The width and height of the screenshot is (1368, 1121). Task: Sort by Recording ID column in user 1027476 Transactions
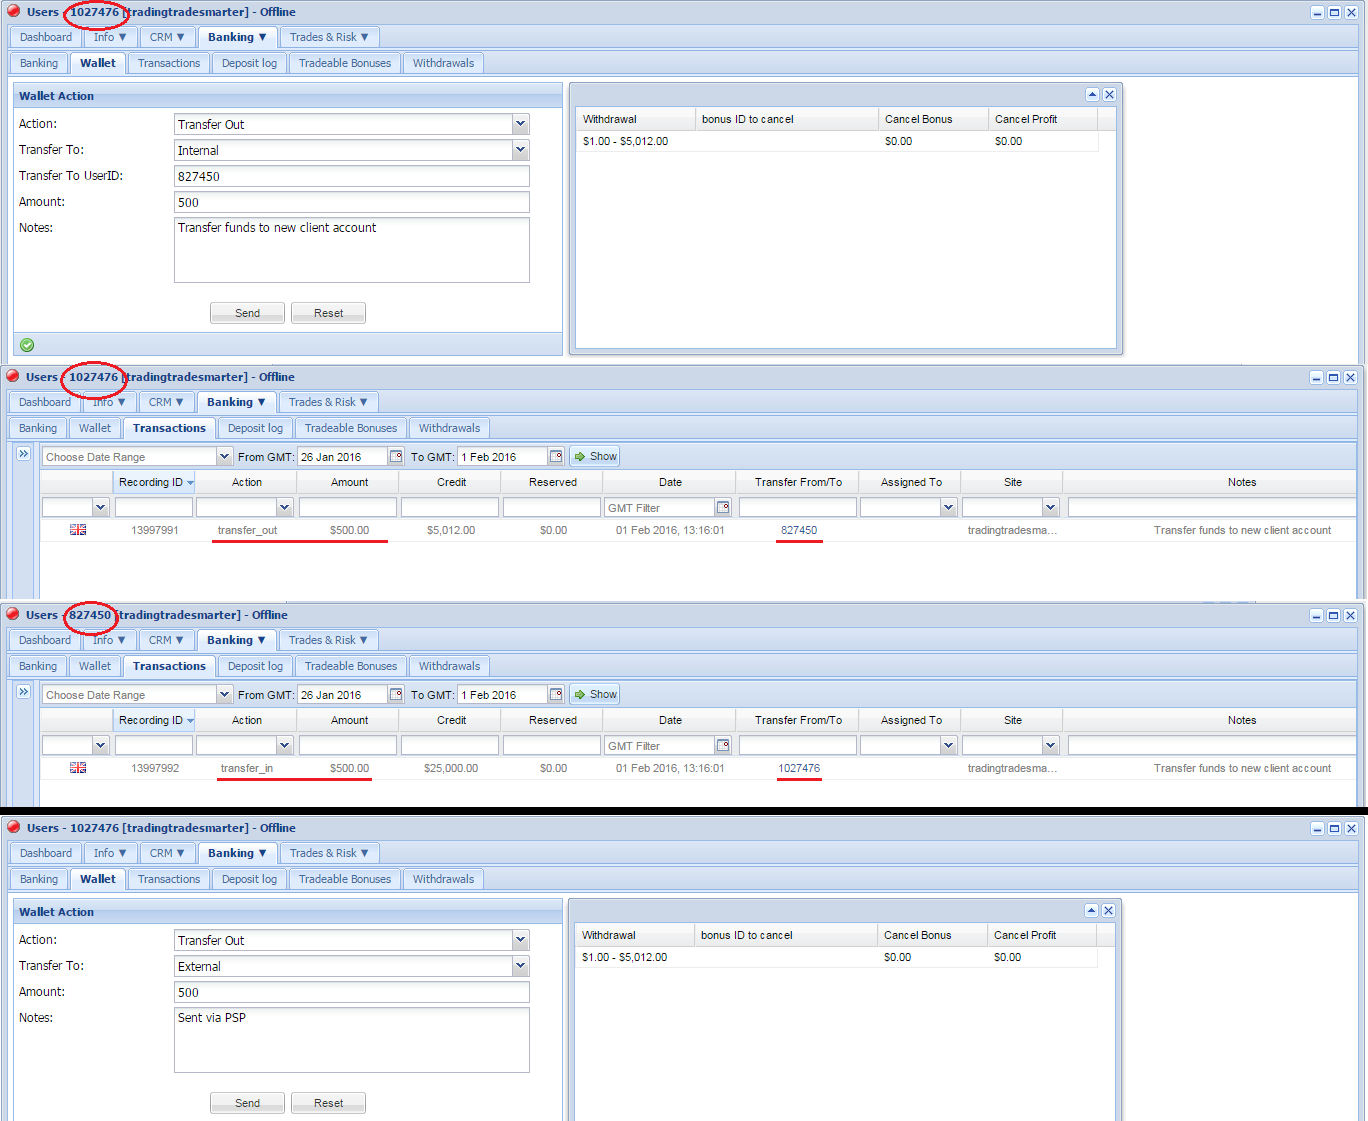pyautogui.click(x=155, y=482)
